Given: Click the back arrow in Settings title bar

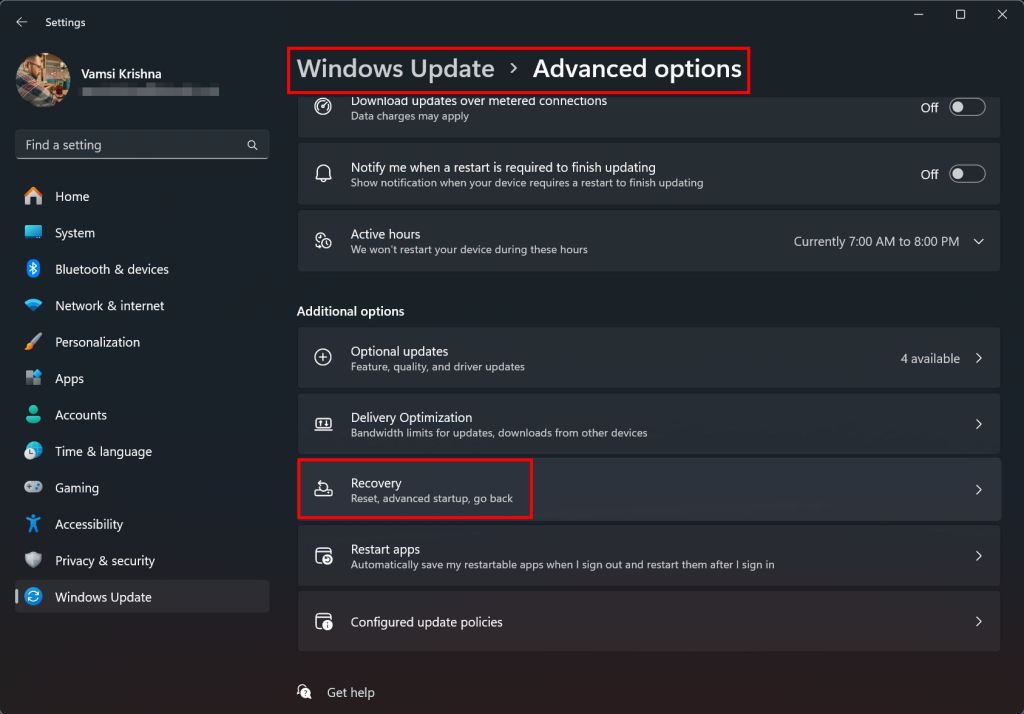Looking at the screenshot, I should point(22,22).
